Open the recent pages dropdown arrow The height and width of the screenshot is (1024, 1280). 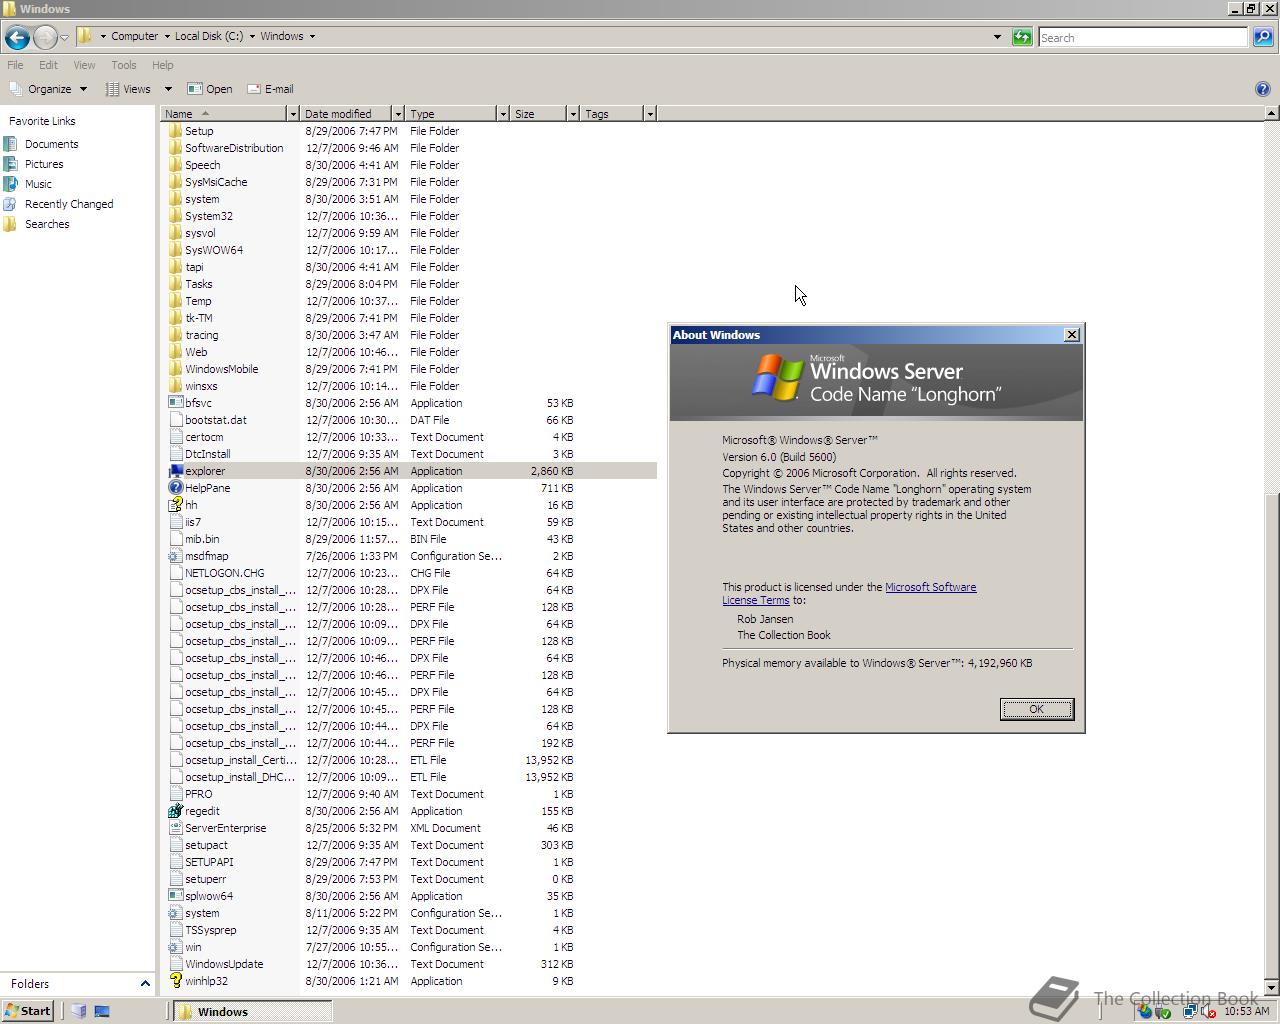coord(64,37)
